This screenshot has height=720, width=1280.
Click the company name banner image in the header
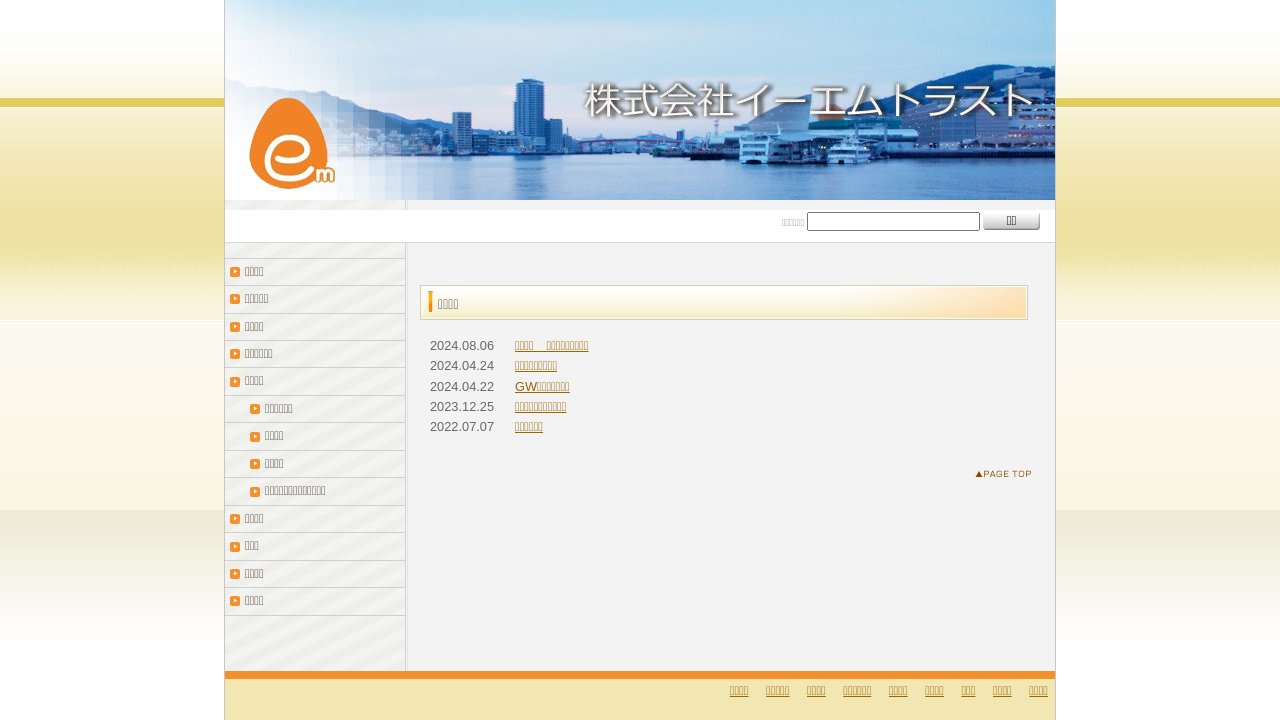tap(808, 100)
